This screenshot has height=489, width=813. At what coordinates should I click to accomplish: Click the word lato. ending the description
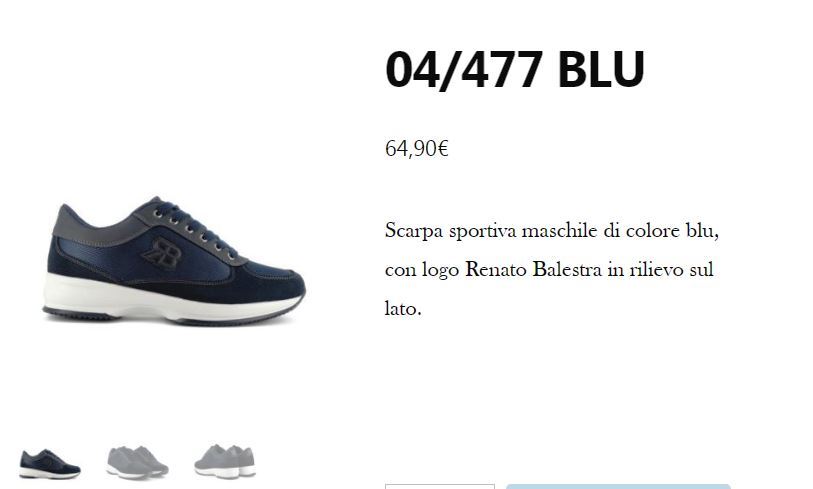pyautogui.click(x=403, y=308)
